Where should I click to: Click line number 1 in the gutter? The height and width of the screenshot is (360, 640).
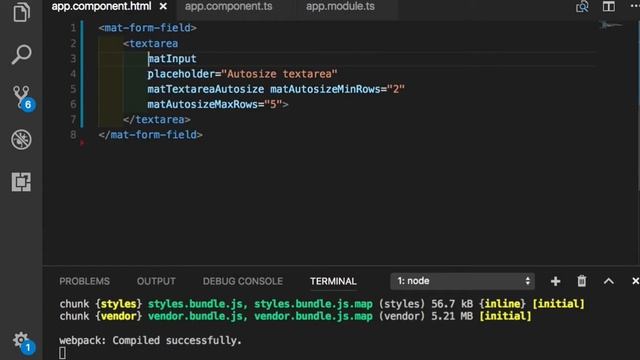[73, 28]
